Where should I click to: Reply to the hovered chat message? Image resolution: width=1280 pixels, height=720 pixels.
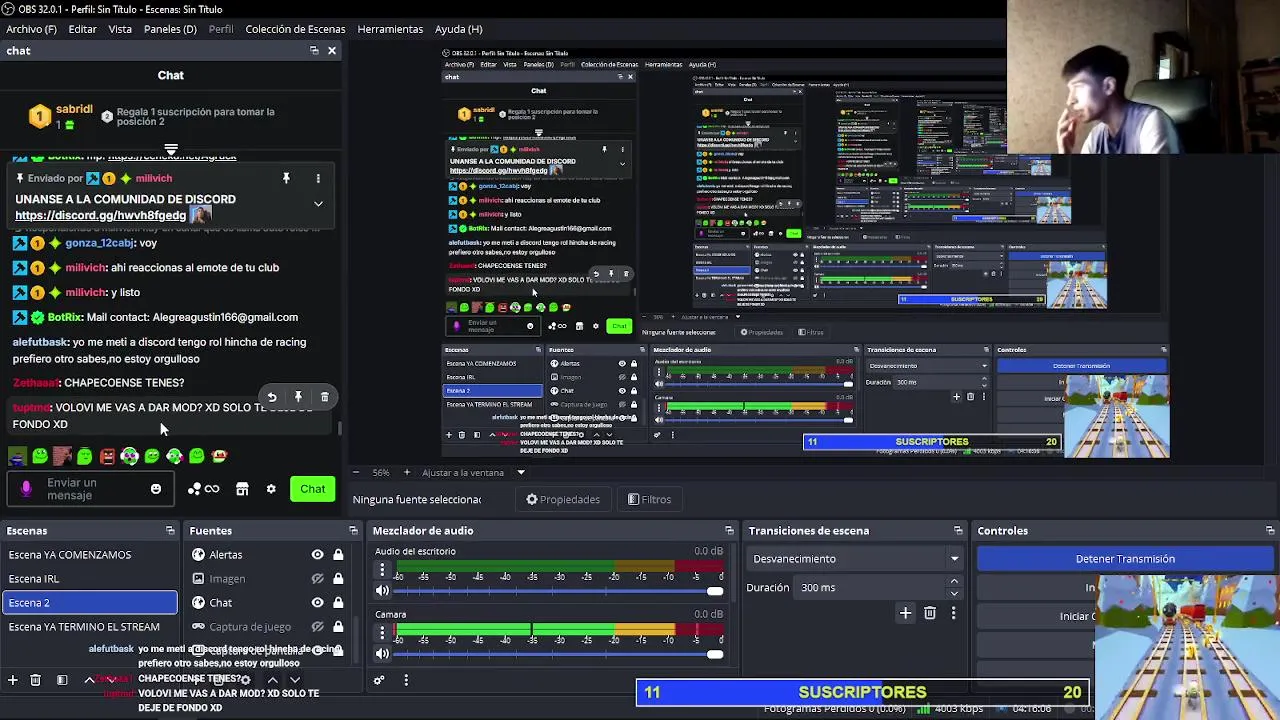coord(272,397)
